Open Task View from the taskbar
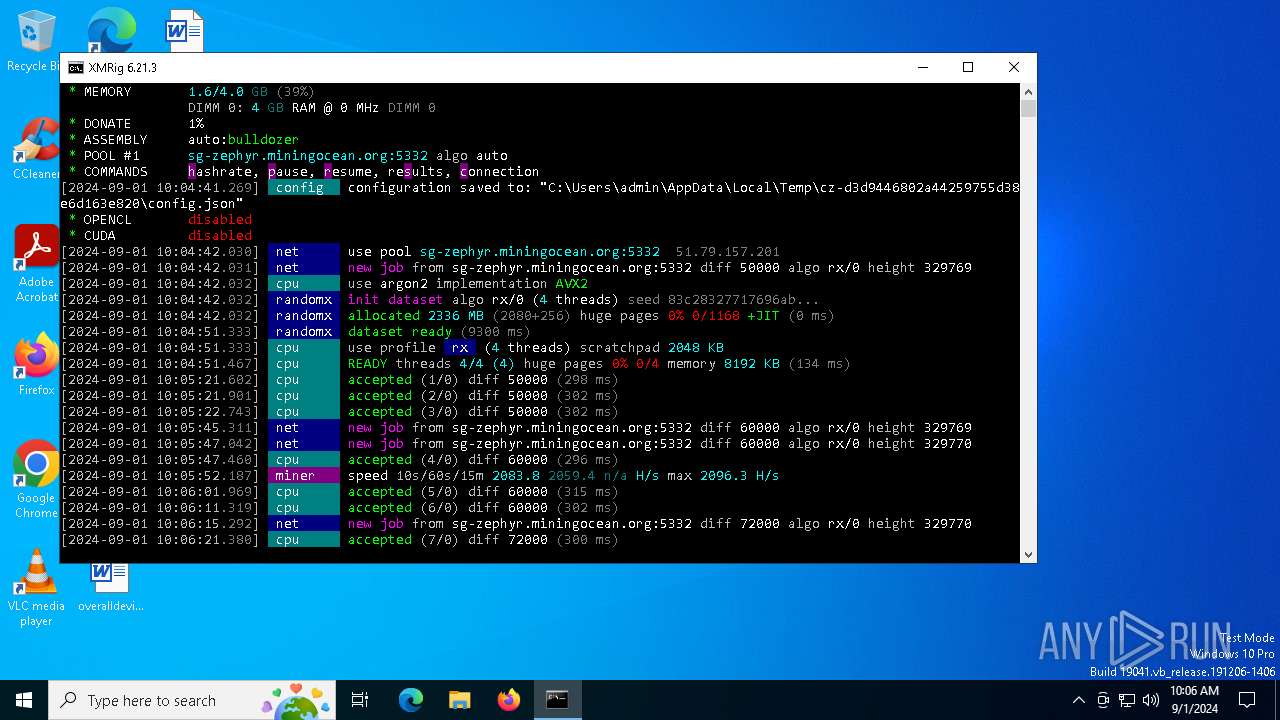1280x720 pixels. (360, 700)
